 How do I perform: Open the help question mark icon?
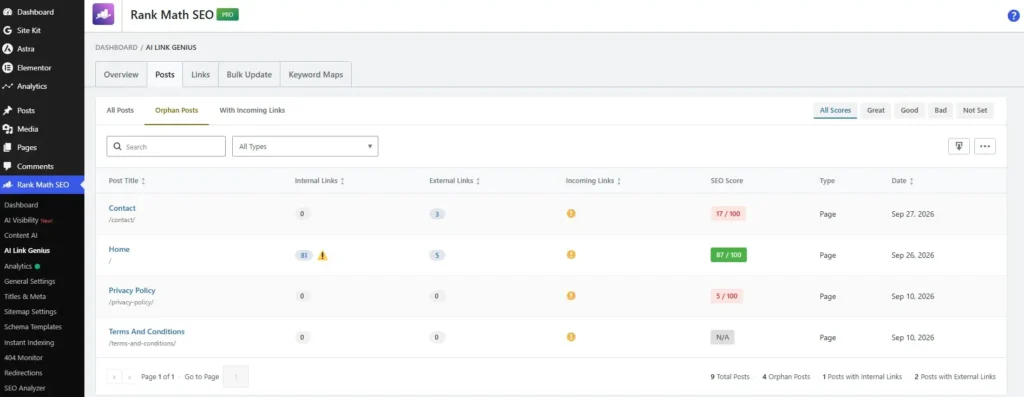pyautogui.click(x=1014, y=16)
